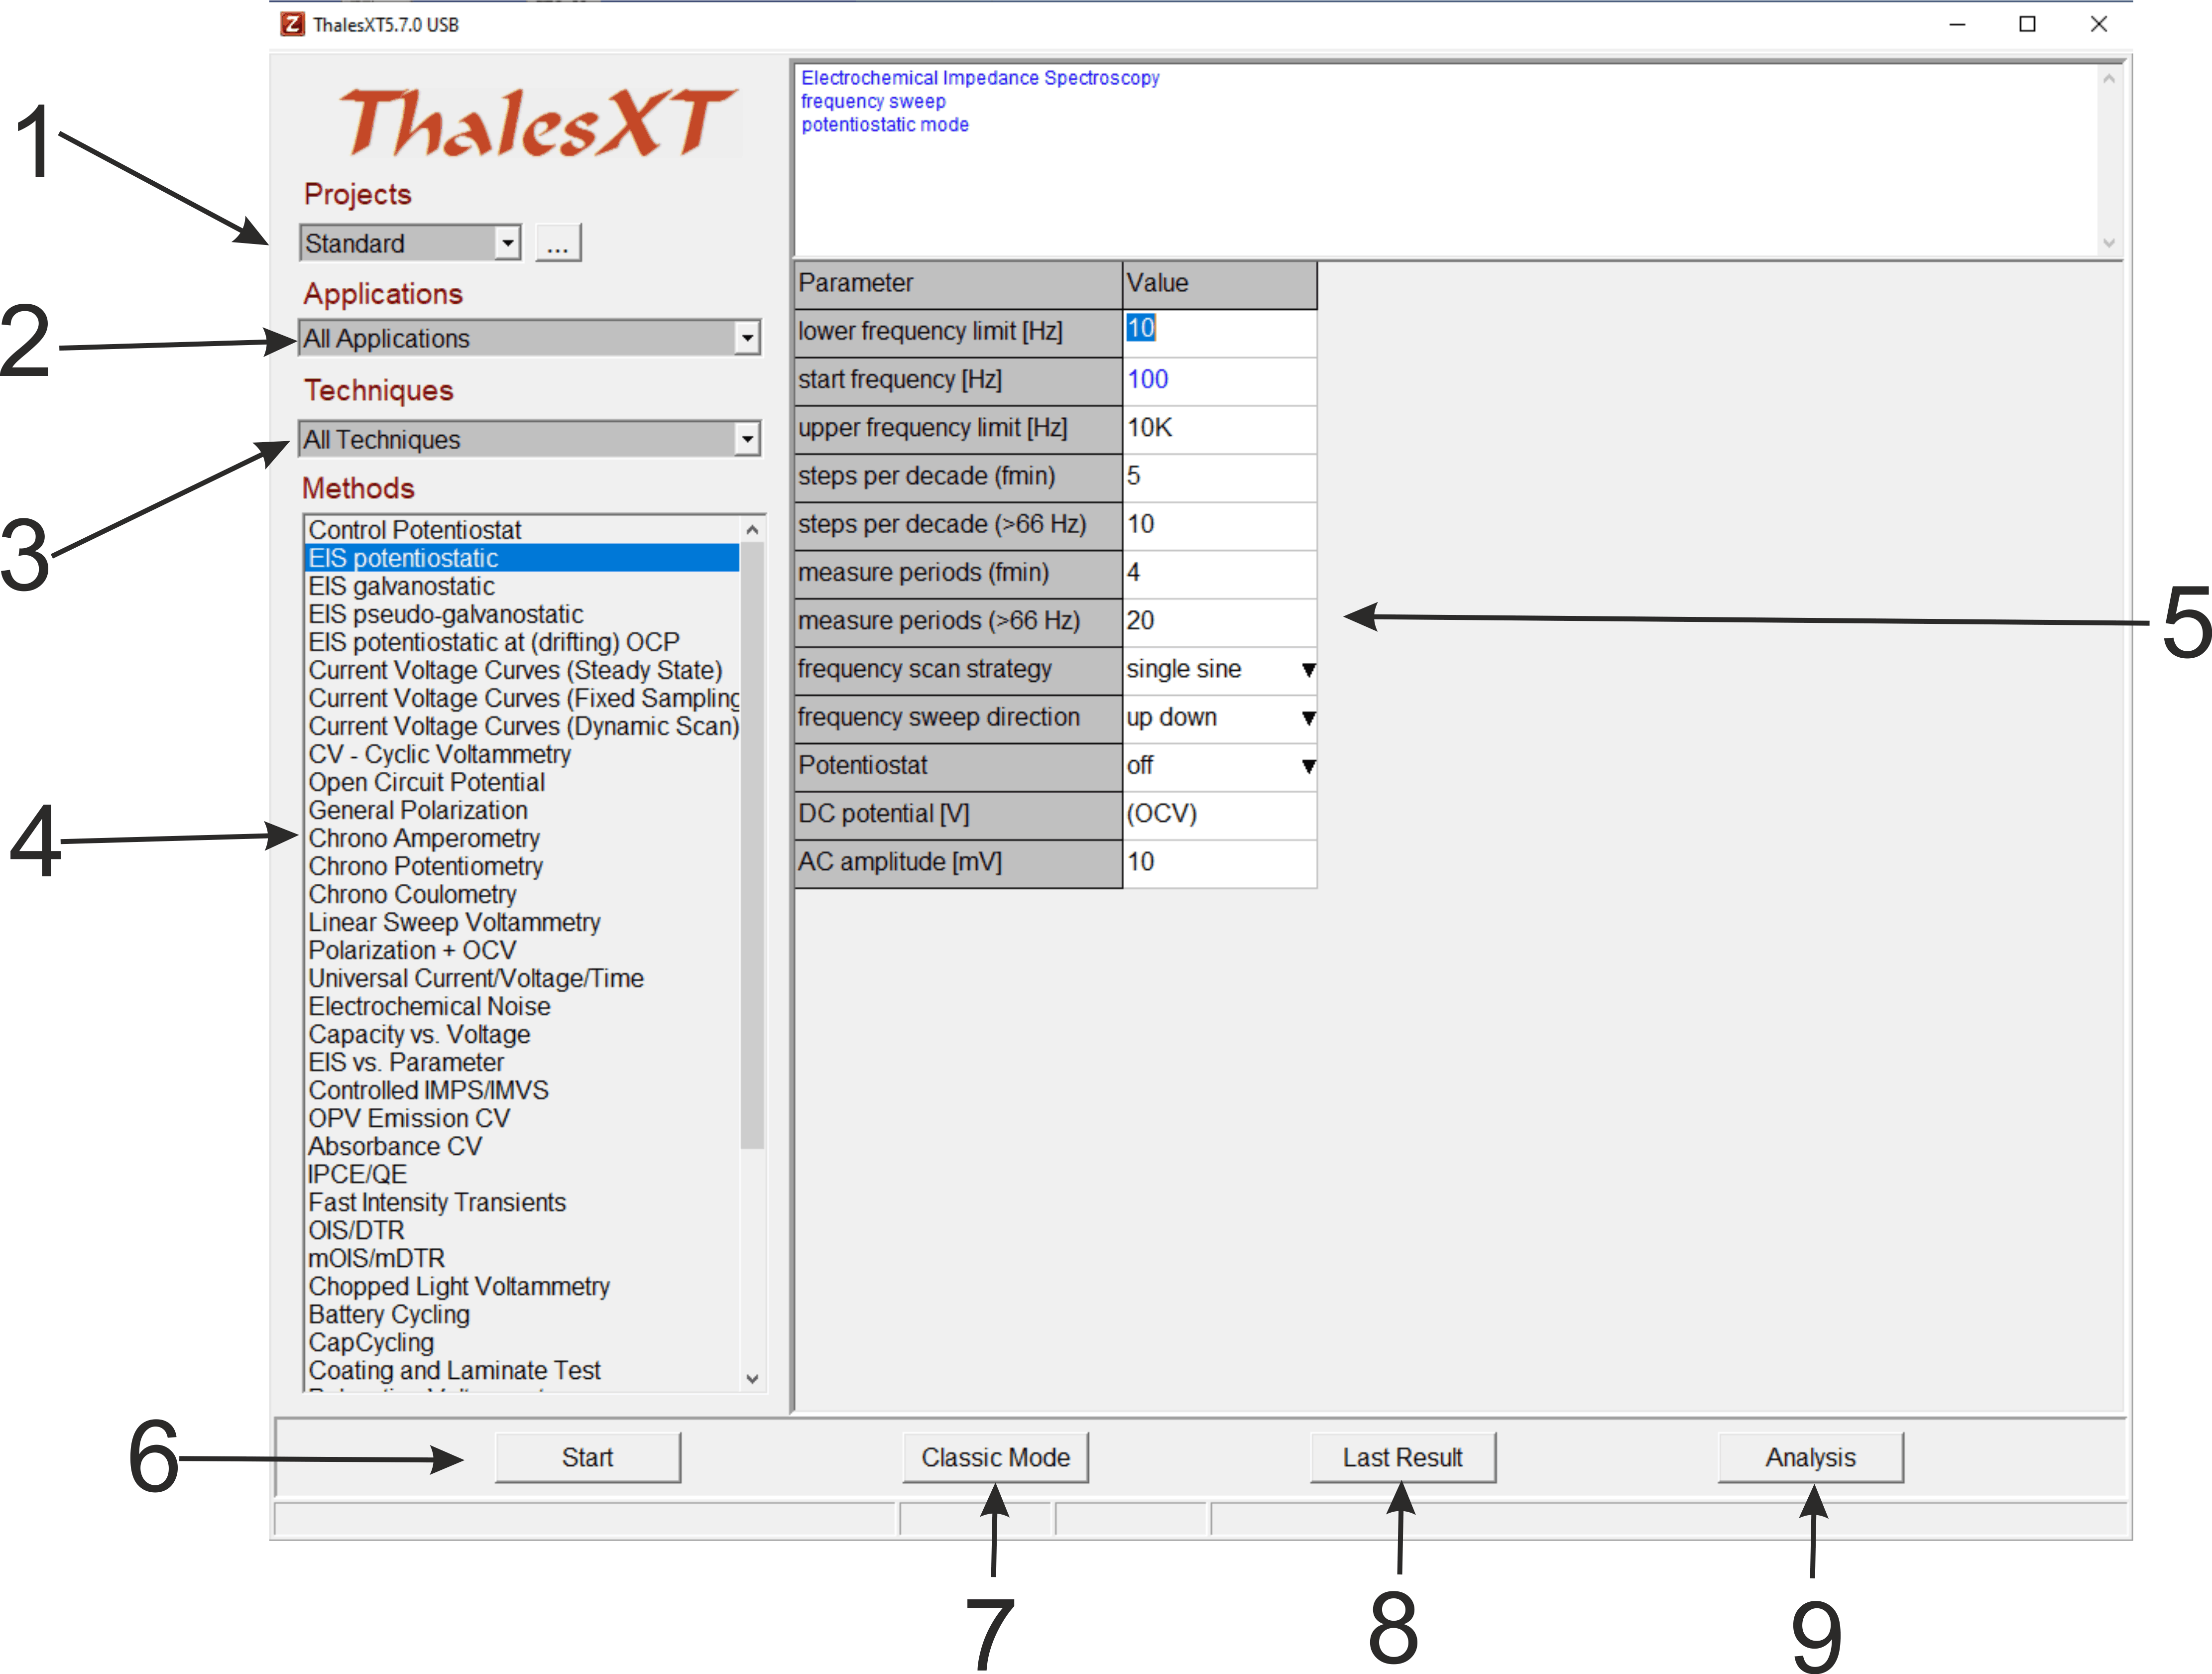Select Current Voltage Curves (Dynamic Scan)
This screenshot has height=1674, width=2212.
coord(522,726)
